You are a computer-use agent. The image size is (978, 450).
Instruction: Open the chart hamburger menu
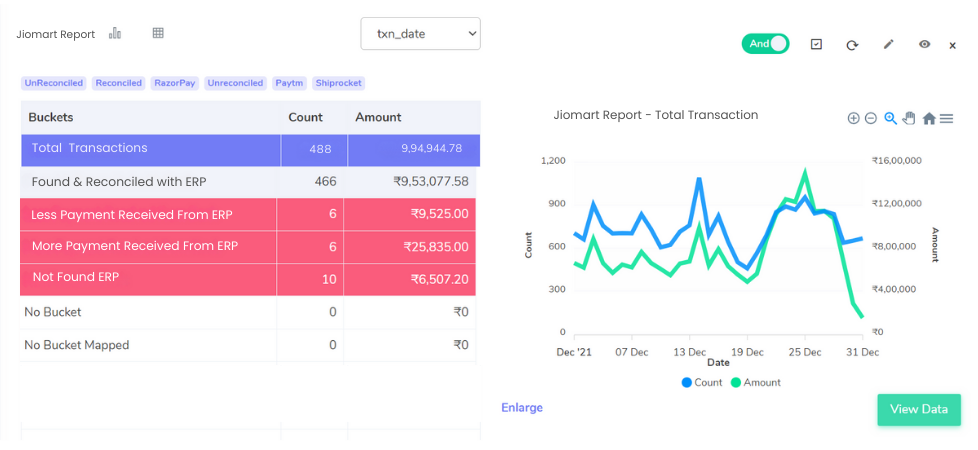point(946,118)
